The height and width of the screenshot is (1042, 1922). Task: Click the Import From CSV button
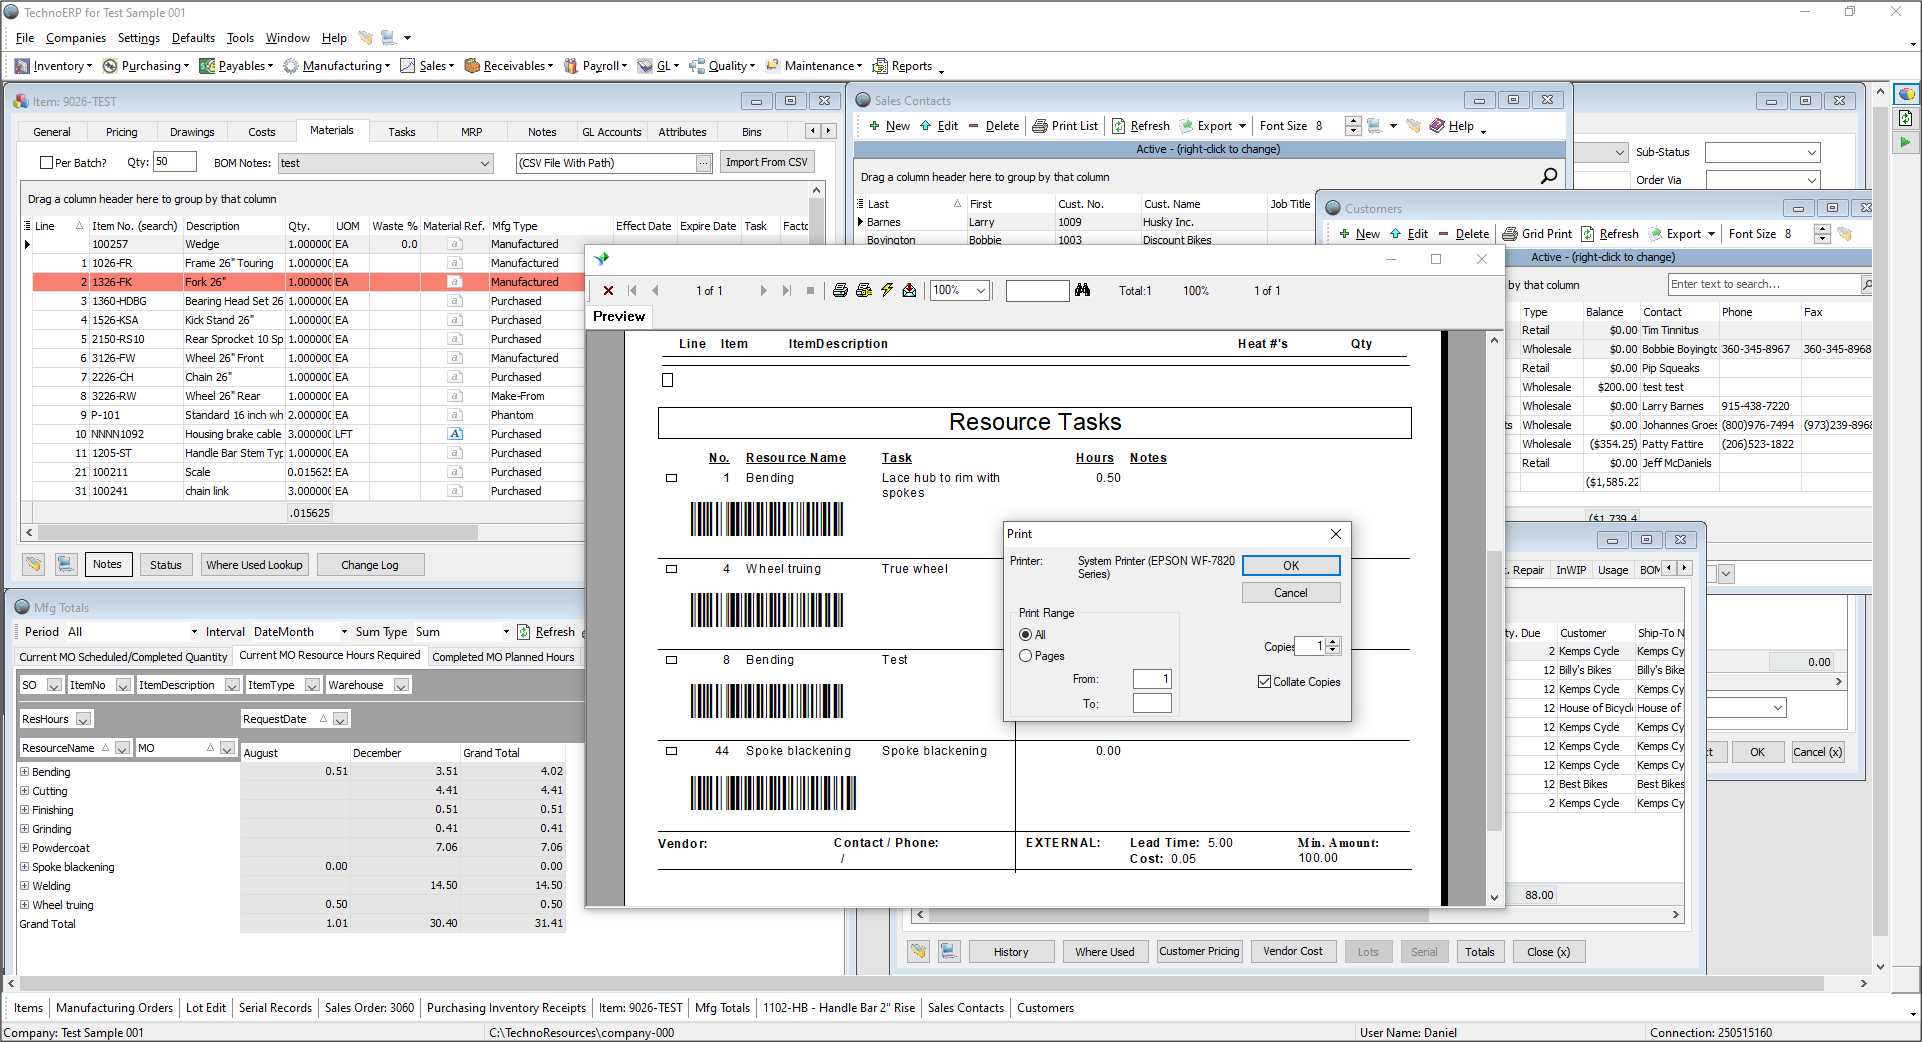click(766, 163)
